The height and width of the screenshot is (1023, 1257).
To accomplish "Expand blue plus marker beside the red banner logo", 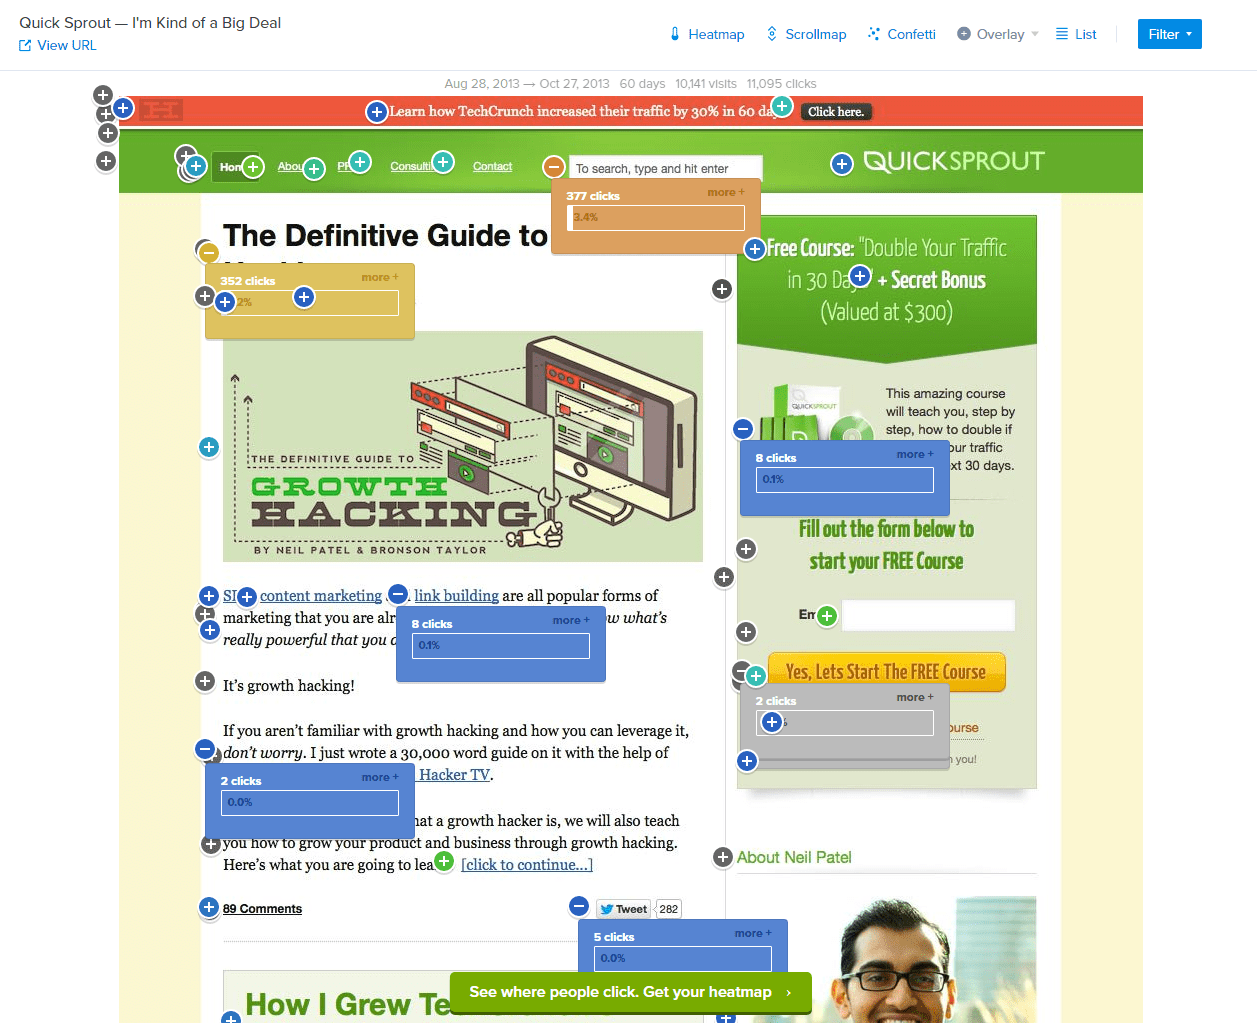I will 123,108.
